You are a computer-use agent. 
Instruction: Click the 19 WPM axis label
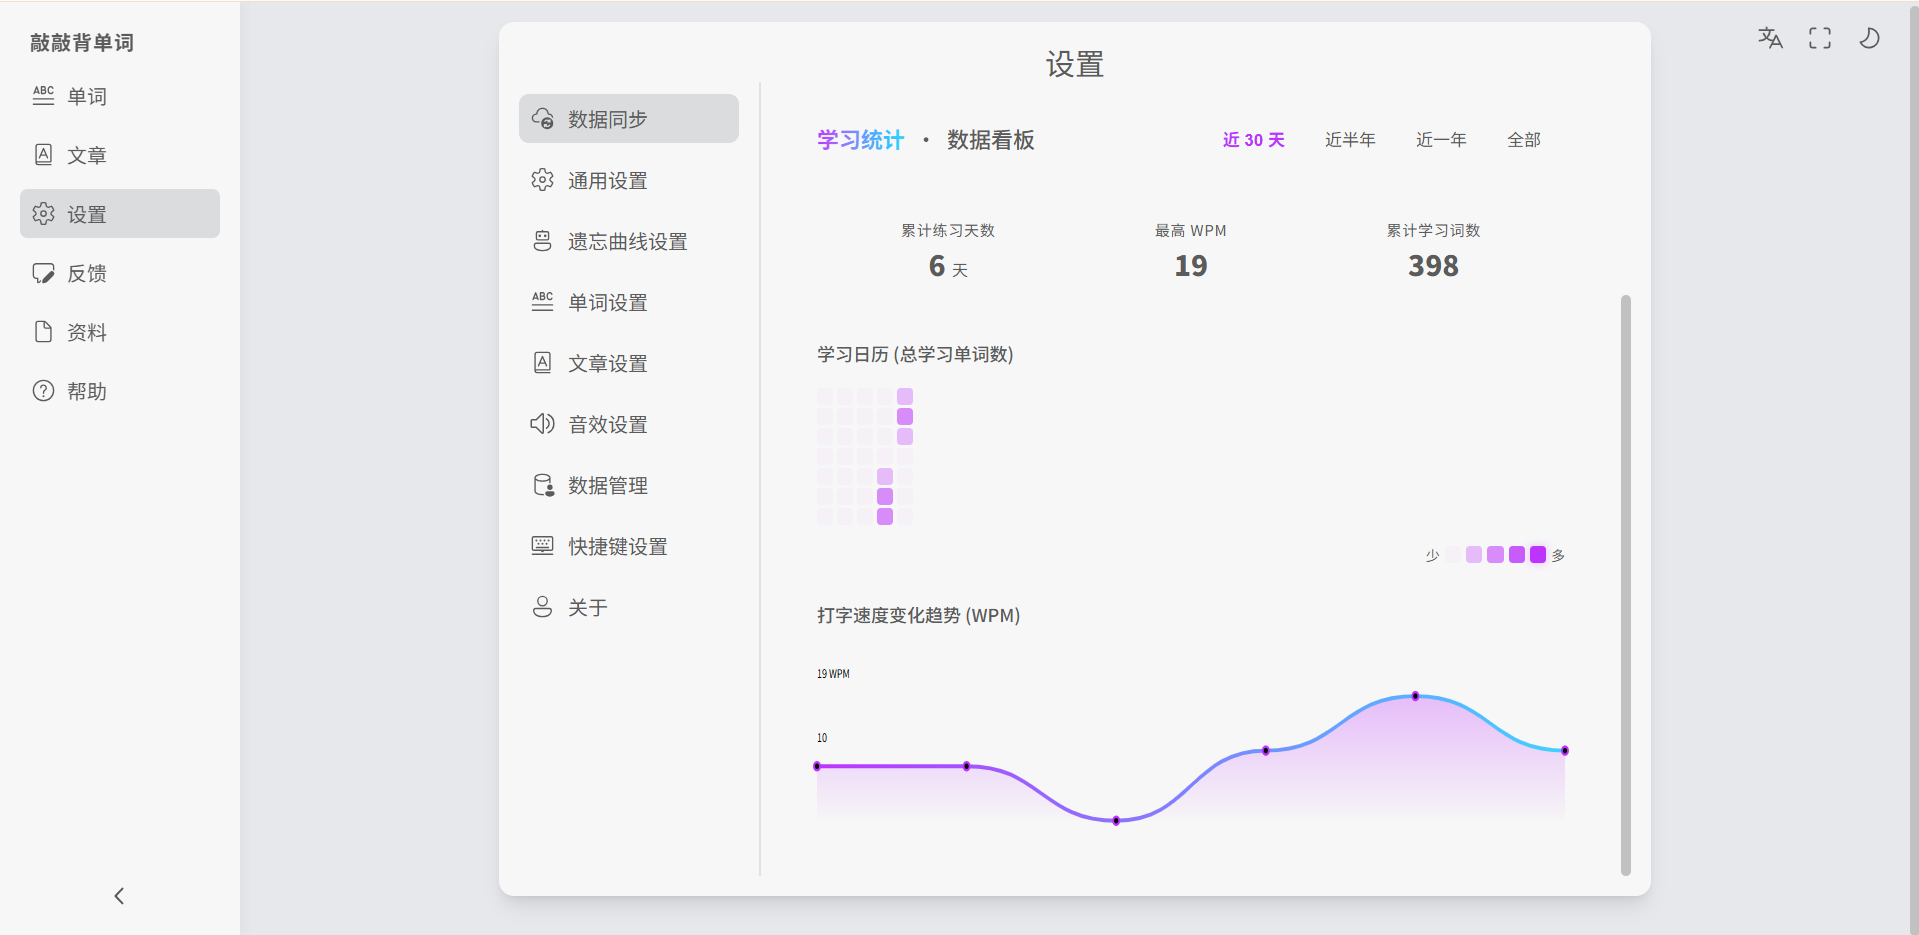coord(833,674)
